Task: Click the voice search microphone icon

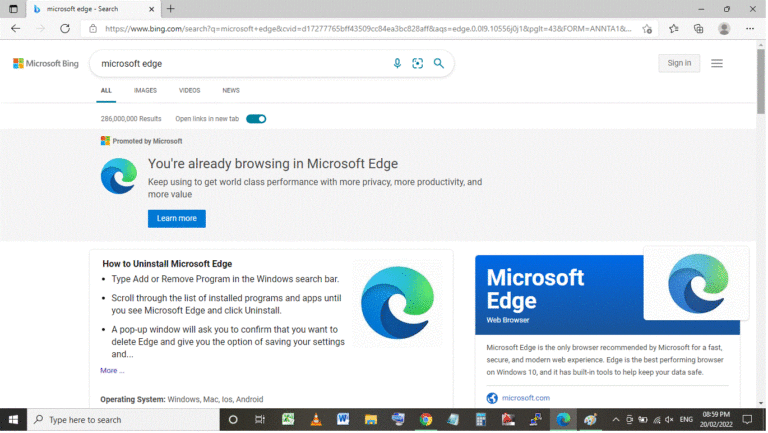Action: 397,63
